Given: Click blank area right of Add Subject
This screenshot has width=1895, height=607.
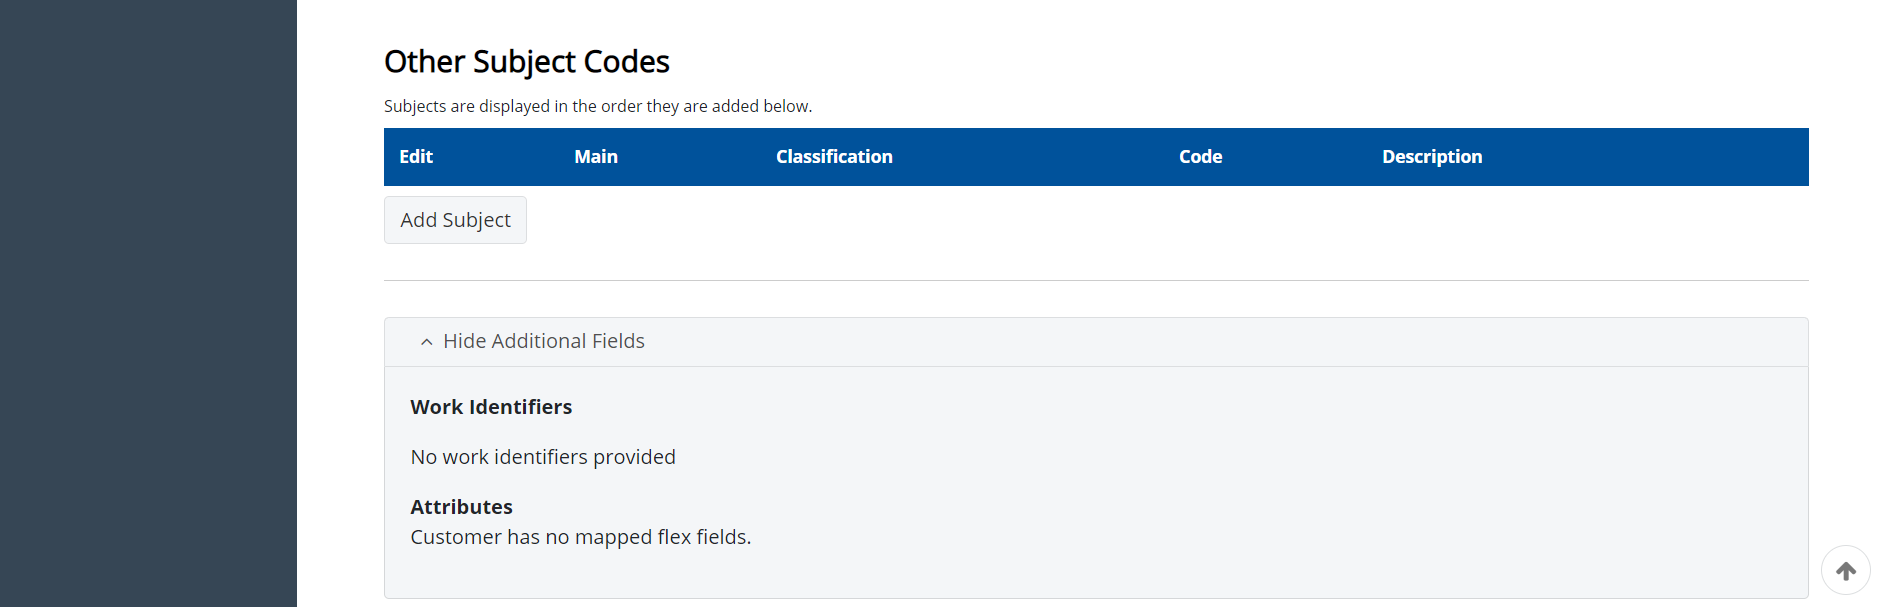Looking at the screenshot, I should (1100, 220).
